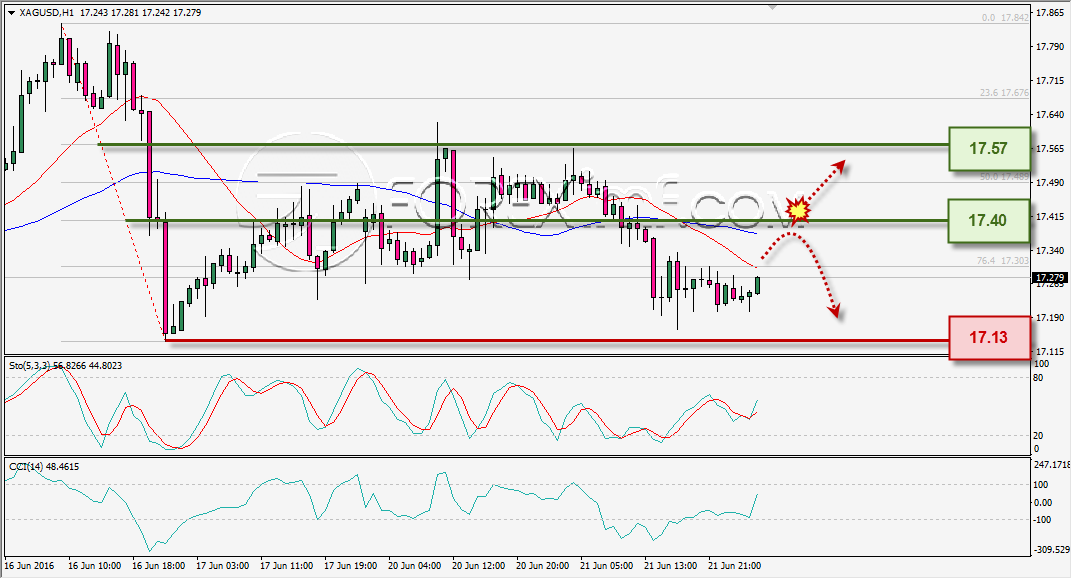The width and height of the screenshot is (1072, 579).
Task: Select the green 17.57 resistance level box
Action: (989, 148)
